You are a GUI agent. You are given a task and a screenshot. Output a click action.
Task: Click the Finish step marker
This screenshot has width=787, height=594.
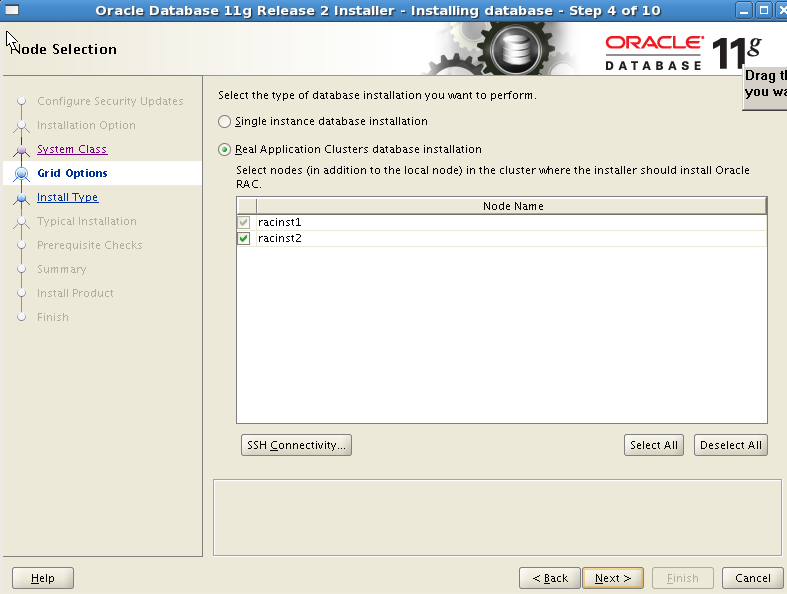[21, 317]
